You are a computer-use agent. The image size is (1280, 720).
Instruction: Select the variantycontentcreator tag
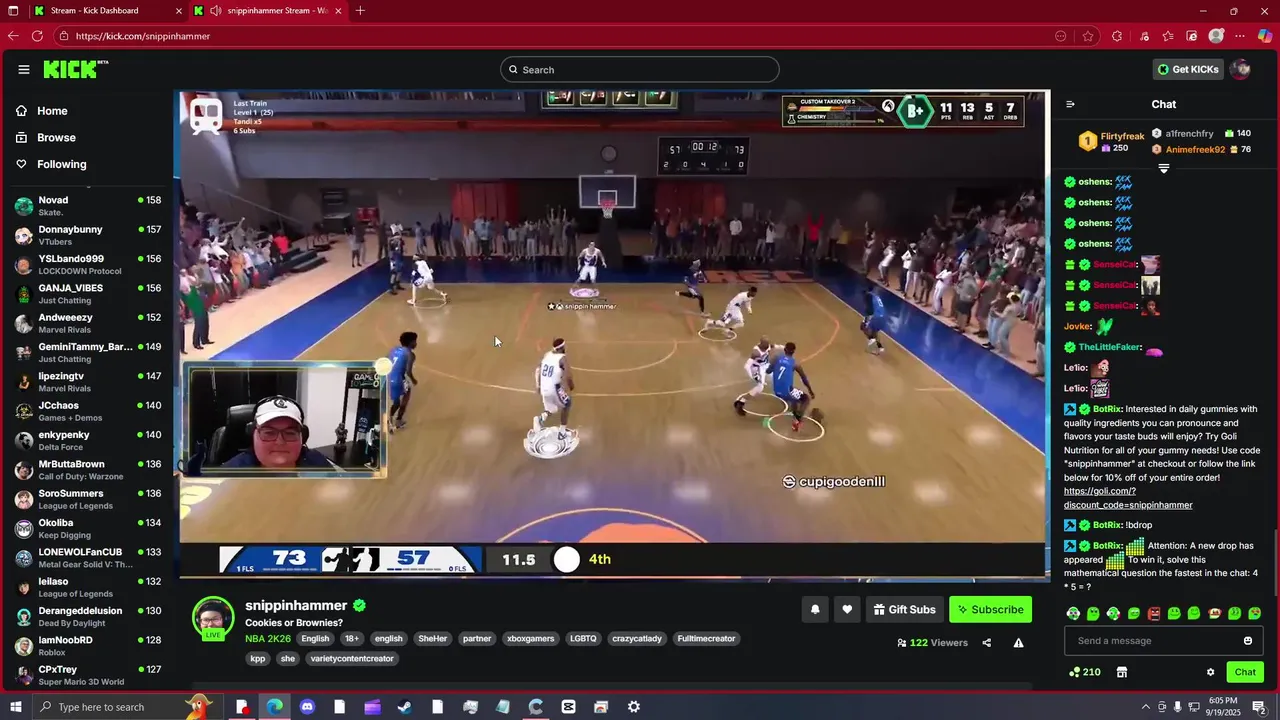click(x=352, y=658)
